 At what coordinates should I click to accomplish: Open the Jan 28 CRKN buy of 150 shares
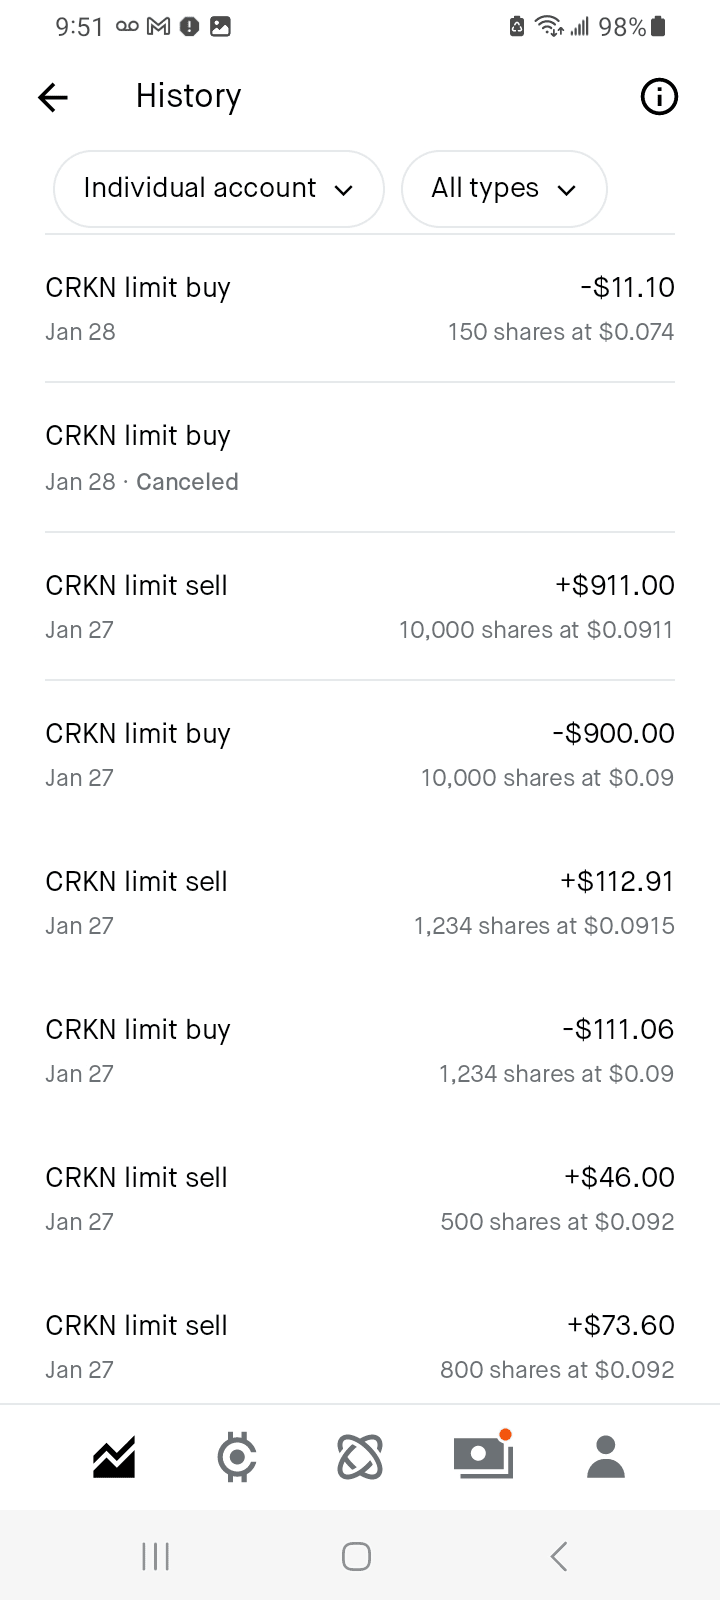pyautogui.click(x=360, y=309)
